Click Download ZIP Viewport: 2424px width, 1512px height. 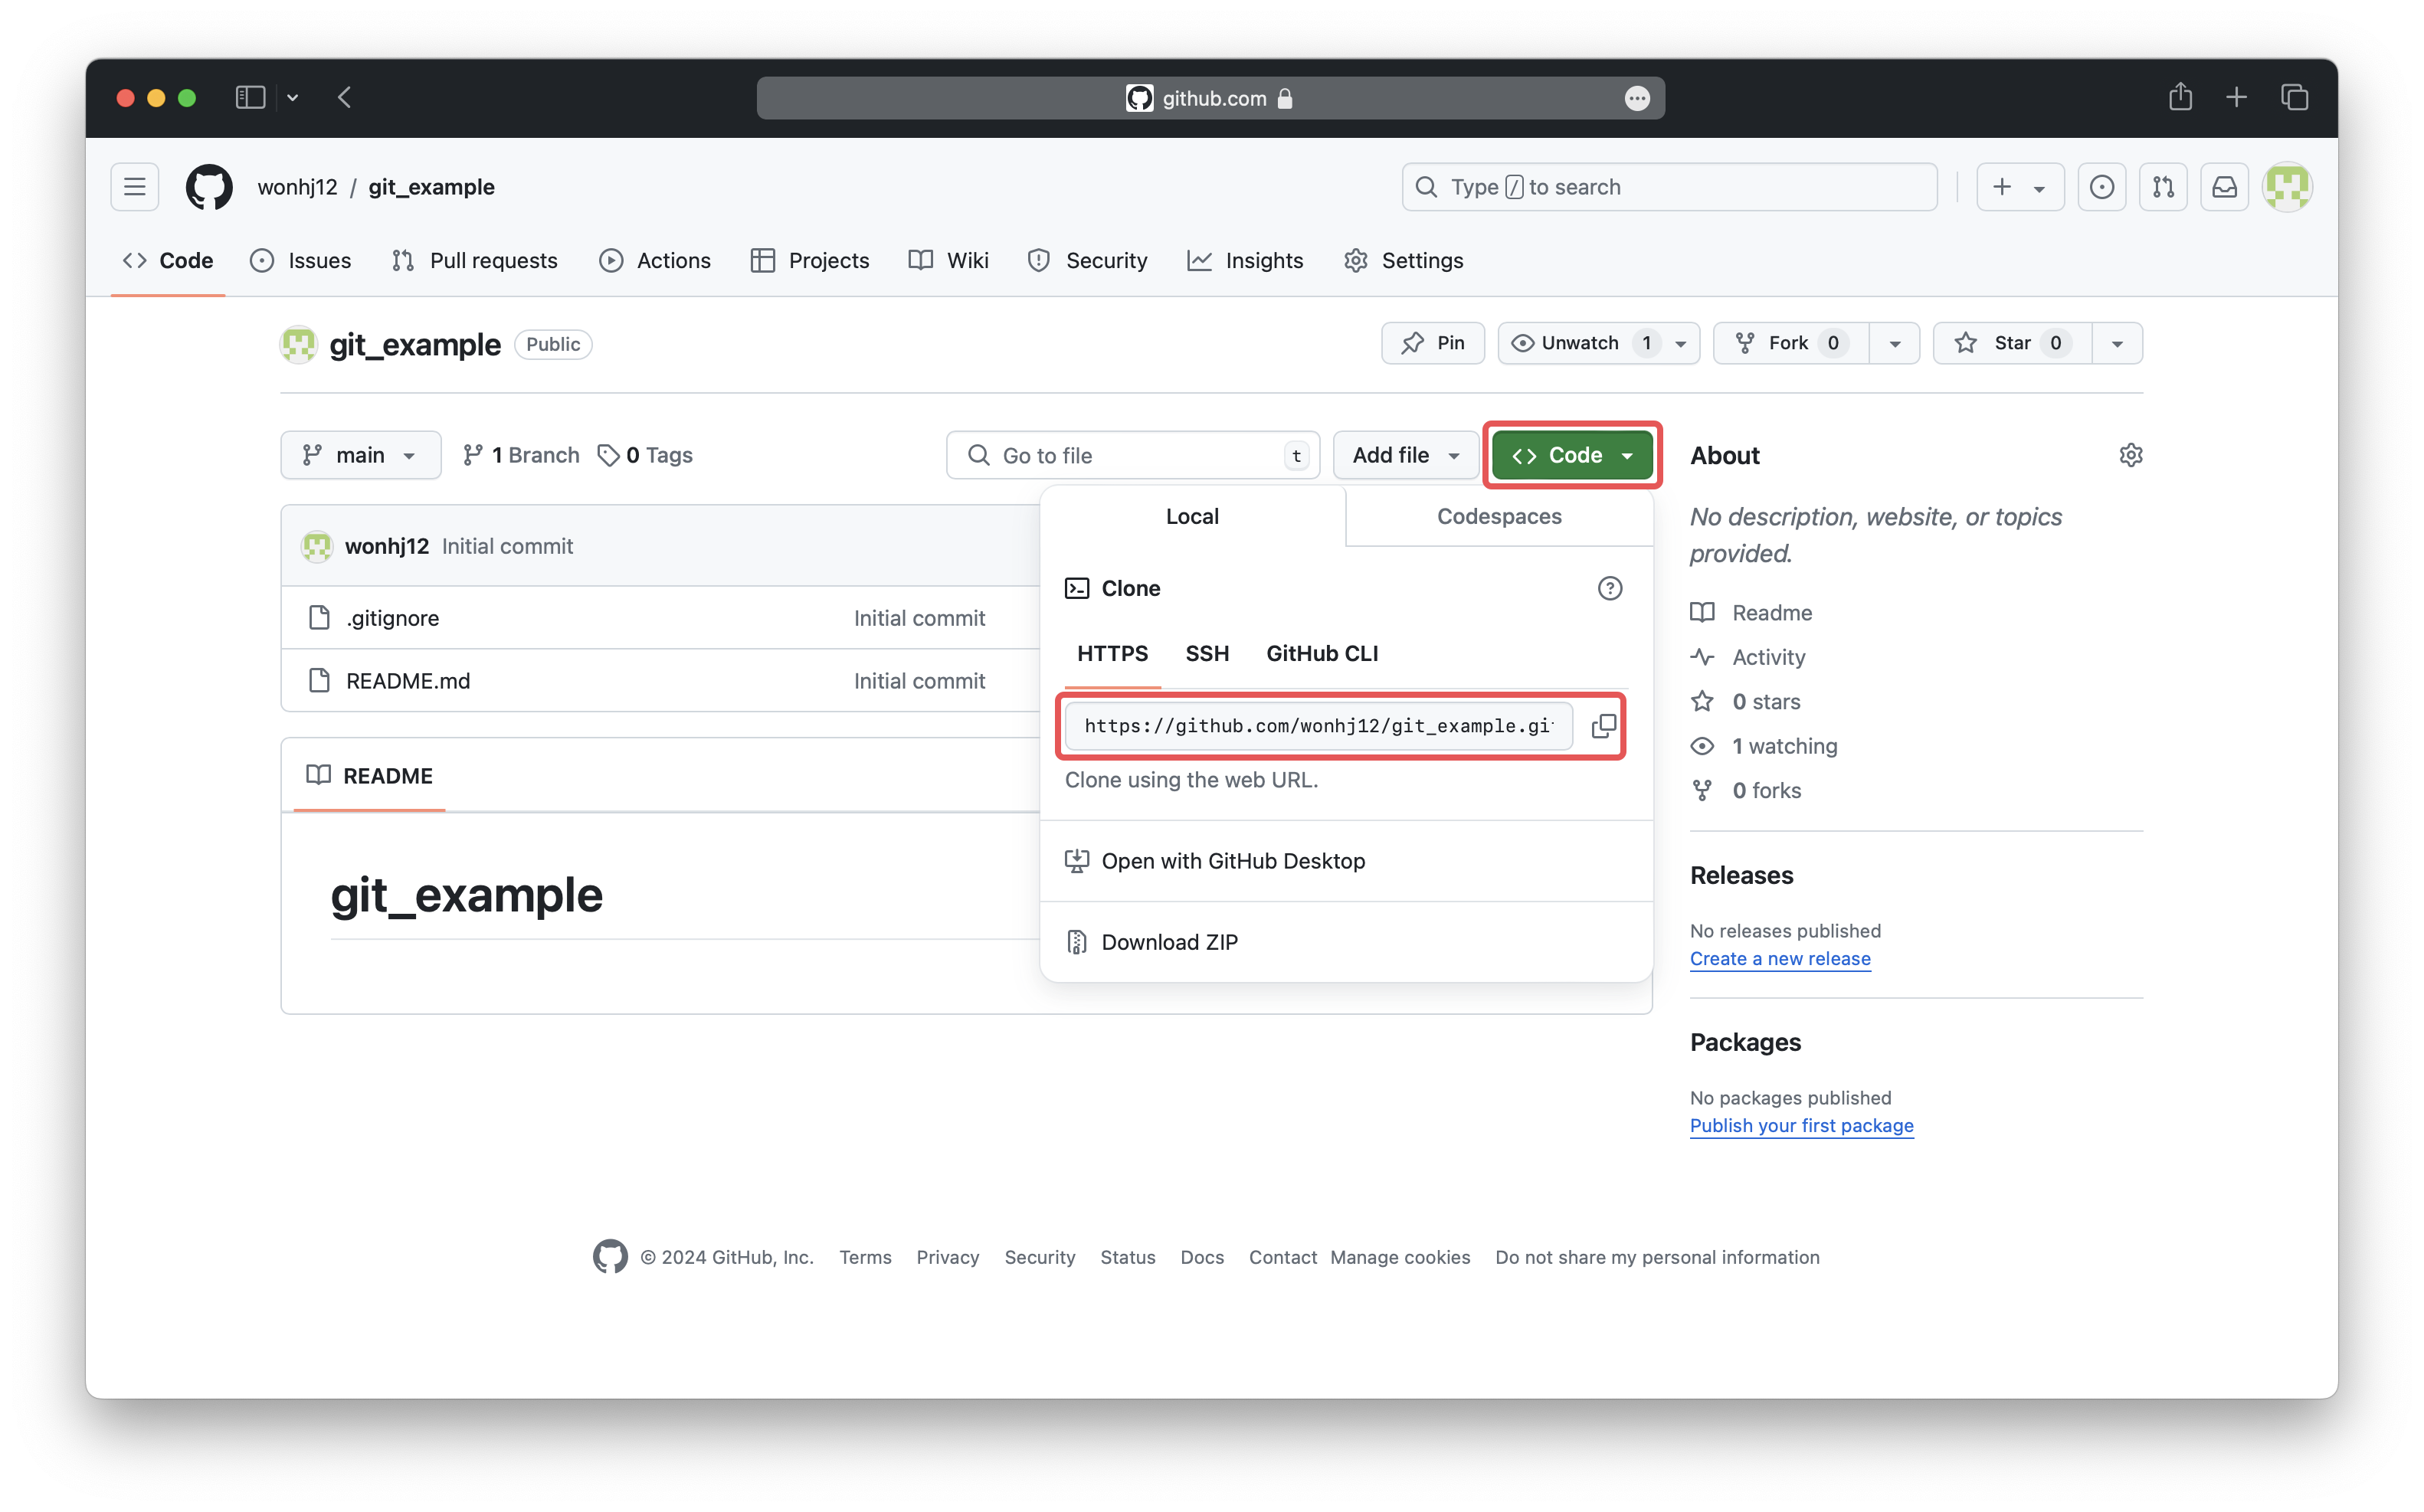click(x=1169, y=942)
